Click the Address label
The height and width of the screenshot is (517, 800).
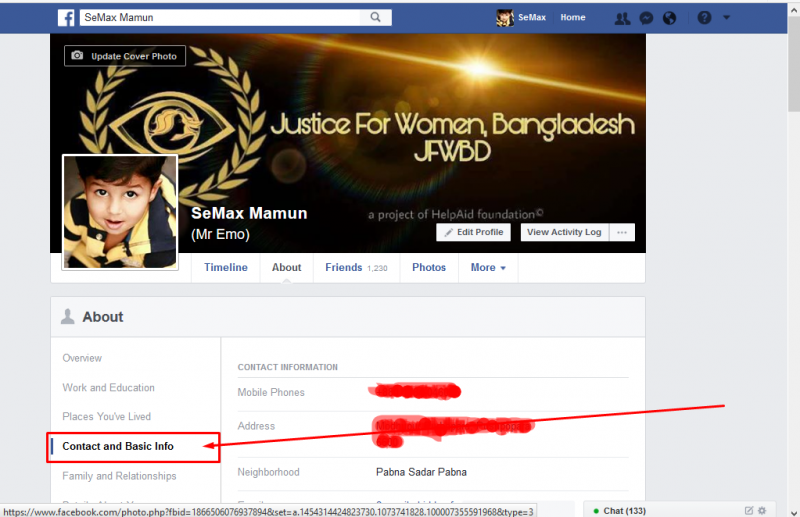coord(256,426)
